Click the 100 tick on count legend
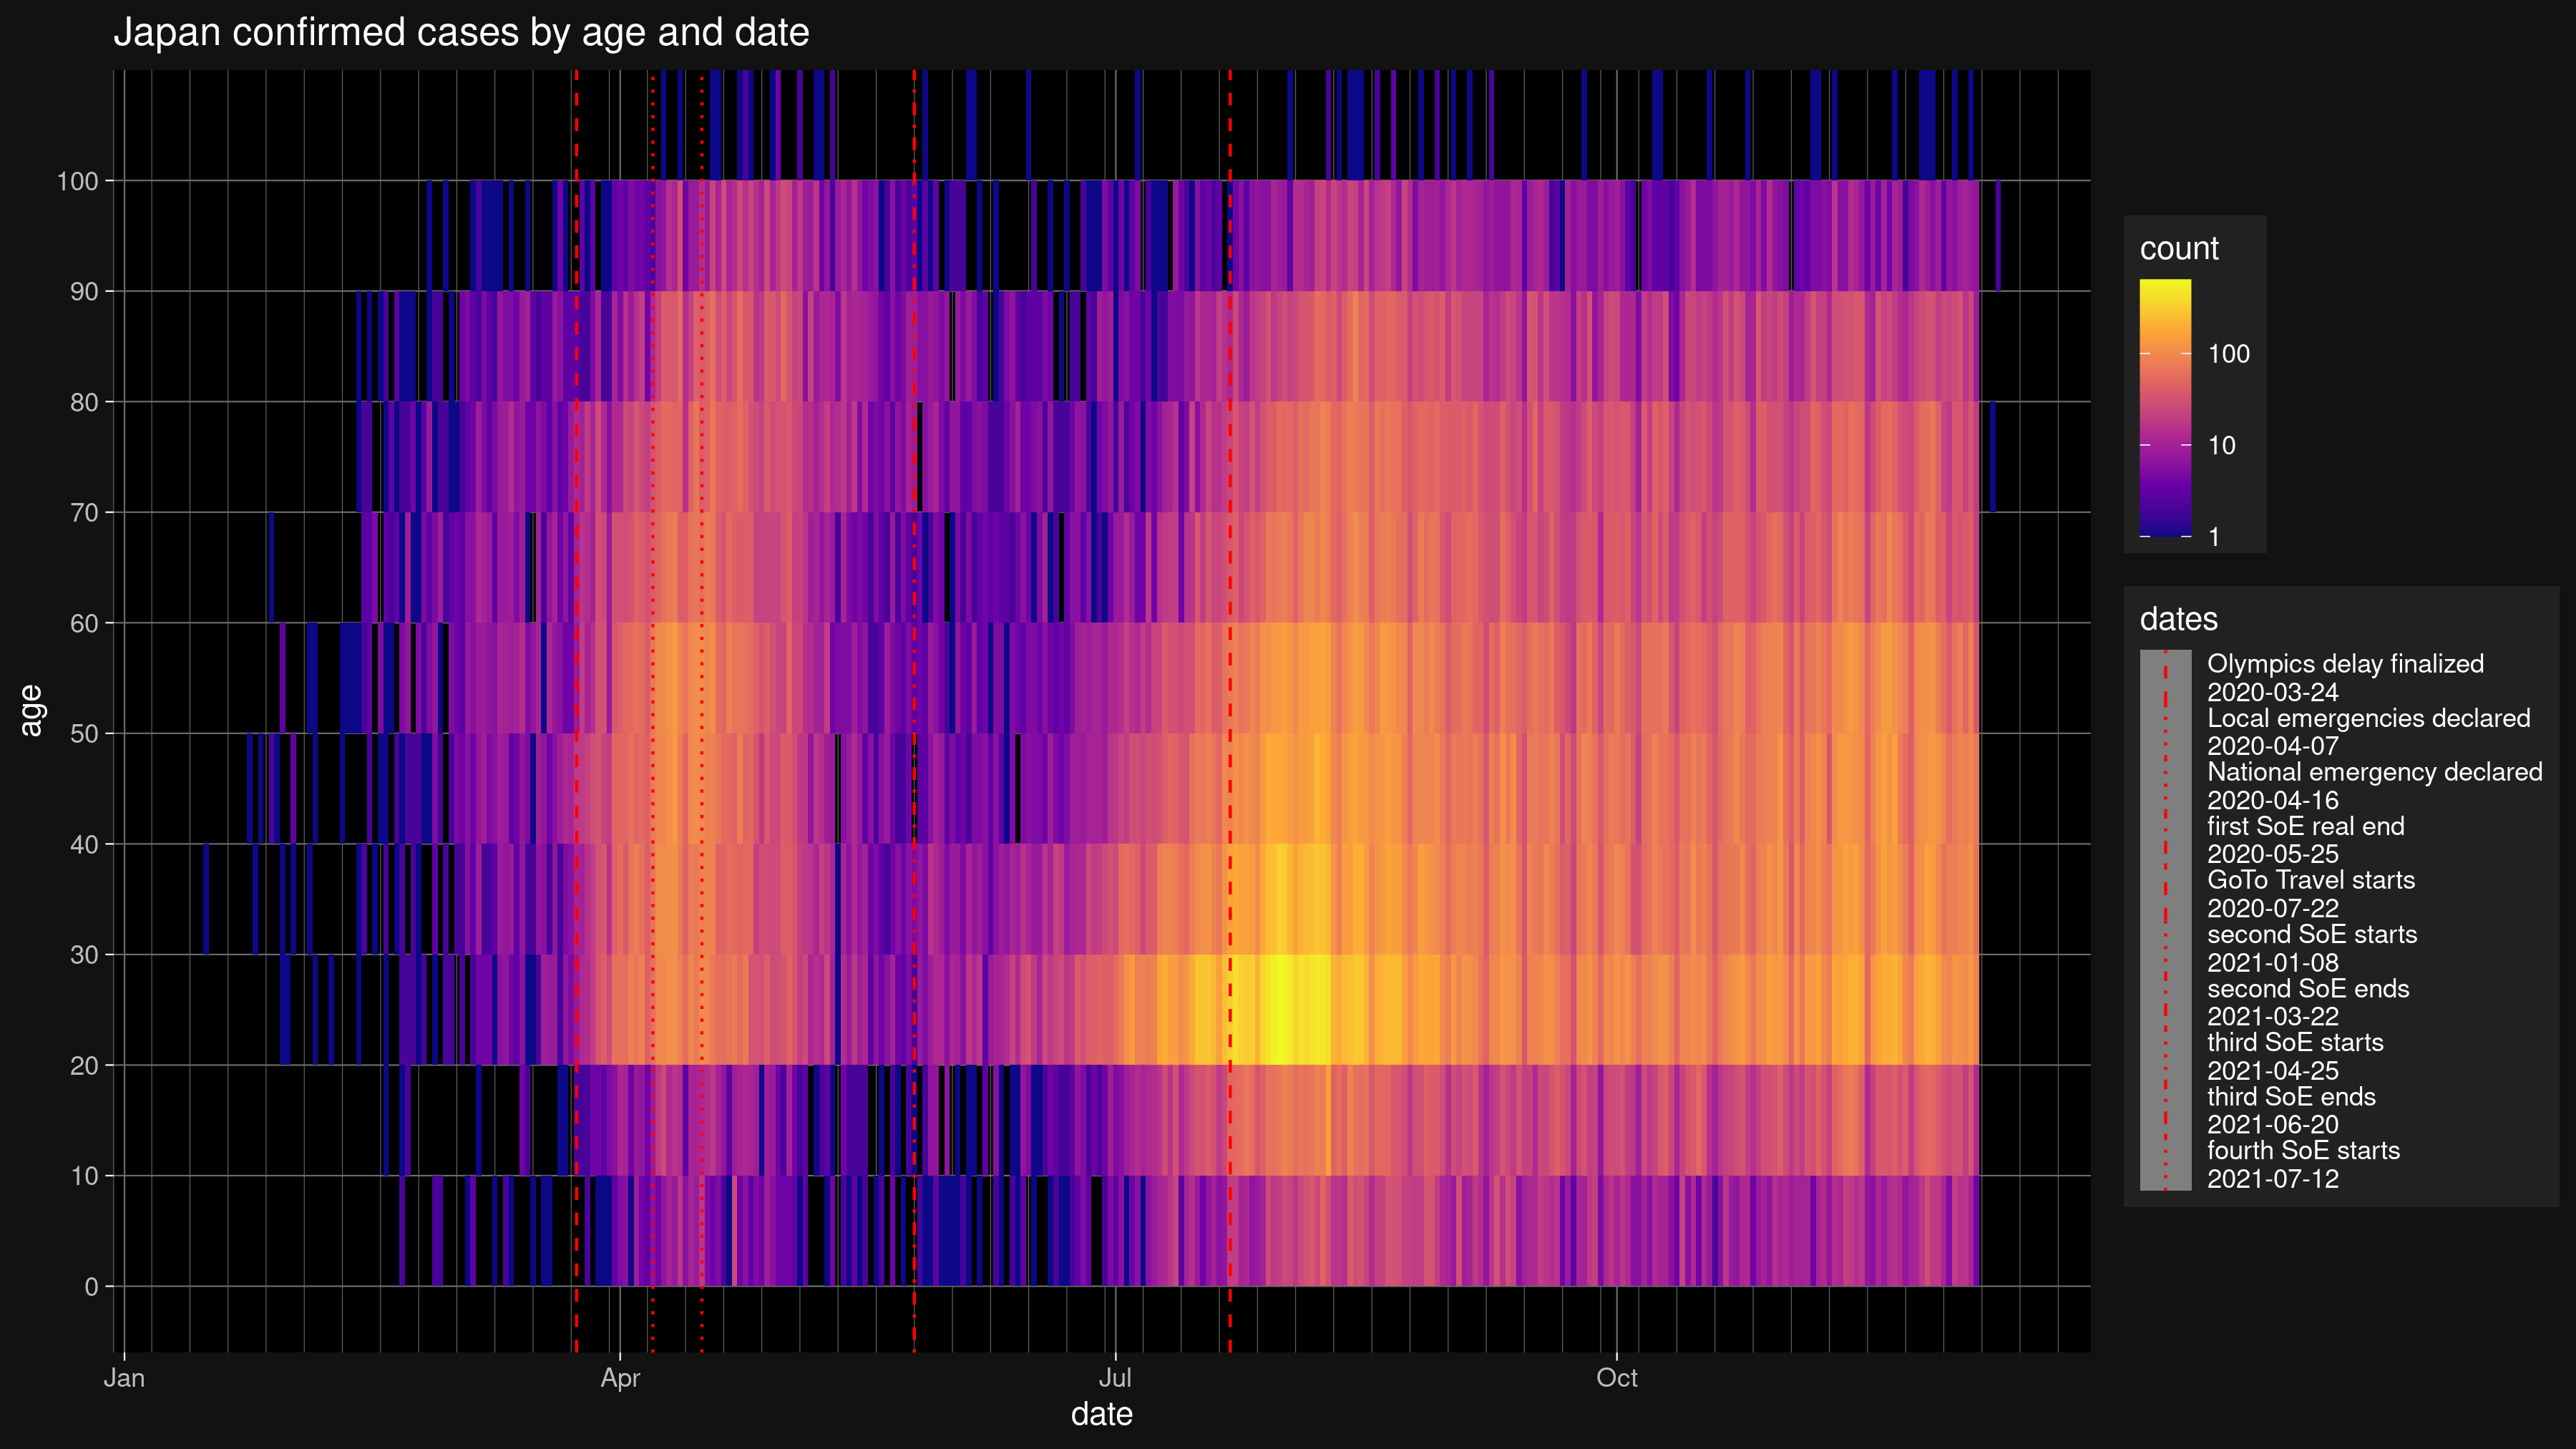 coord(2228,354)
